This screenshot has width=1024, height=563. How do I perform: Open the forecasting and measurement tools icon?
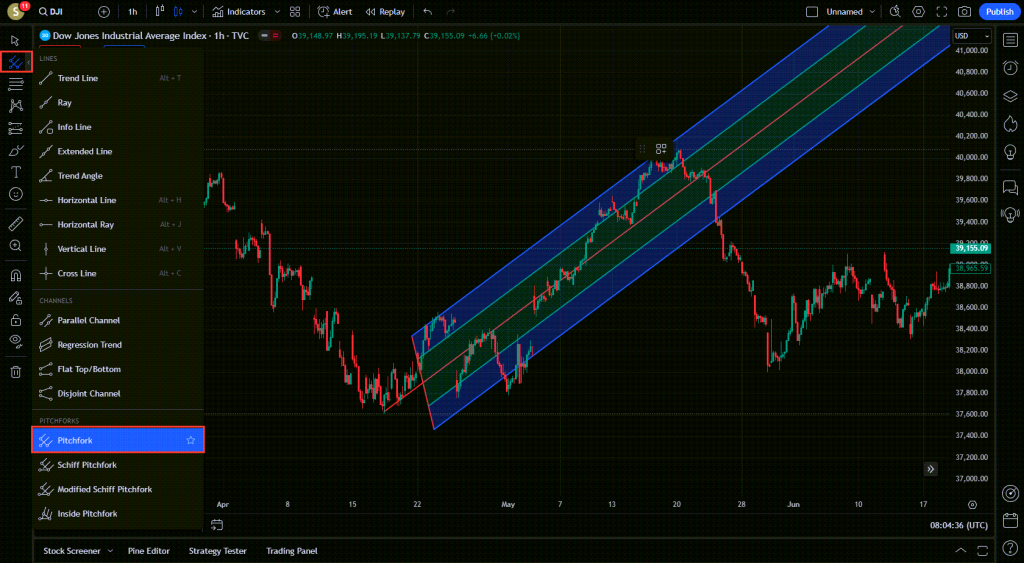coord(15,129)
